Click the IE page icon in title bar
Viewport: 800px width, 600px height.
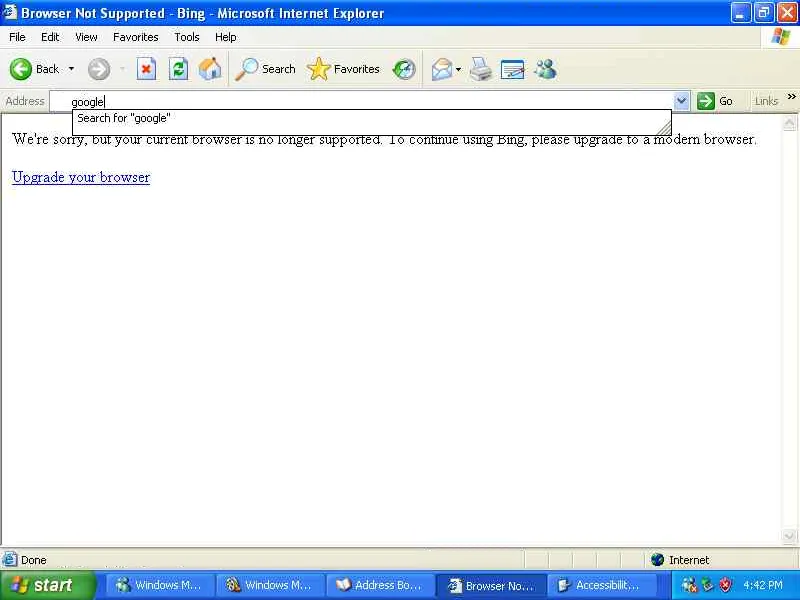(x=10, y=12)
